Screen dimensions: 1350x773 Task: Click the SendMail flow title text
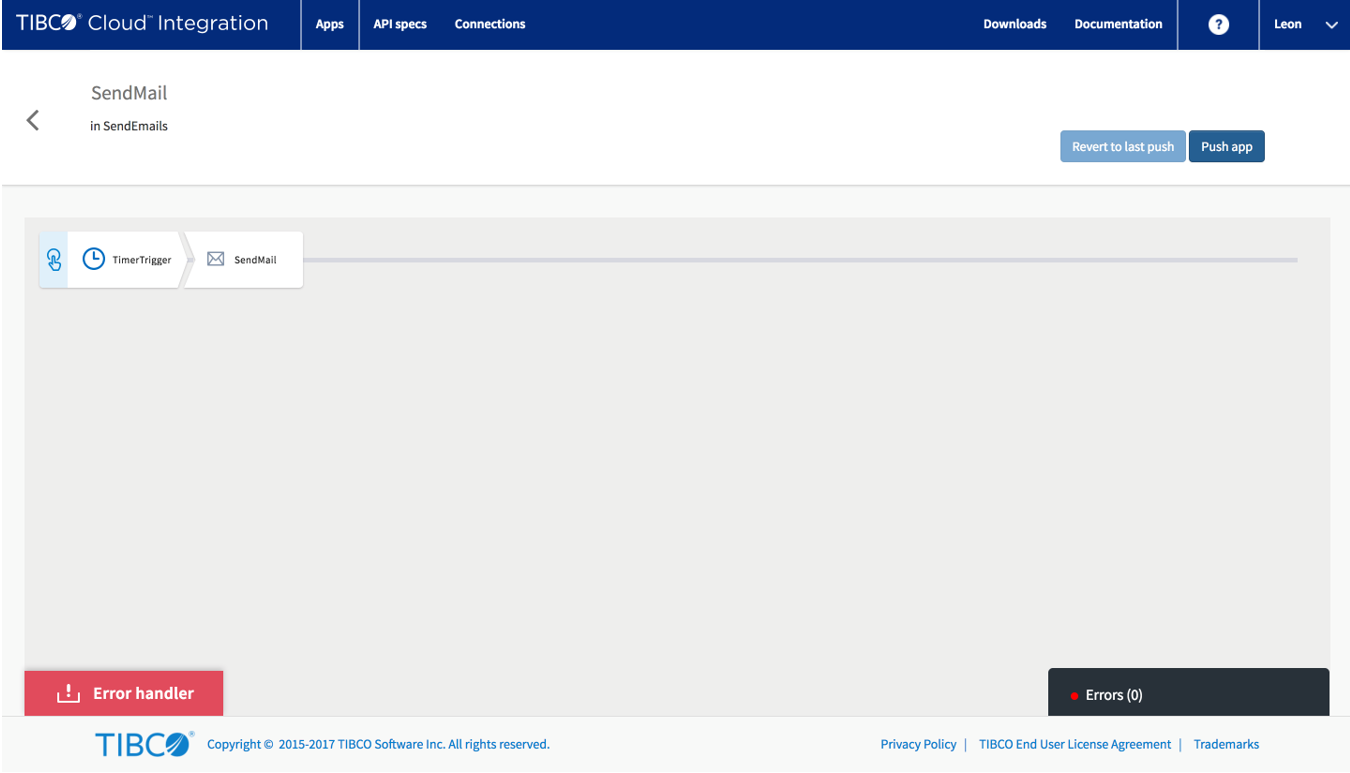pyautogui.click(x=129, y=93)
